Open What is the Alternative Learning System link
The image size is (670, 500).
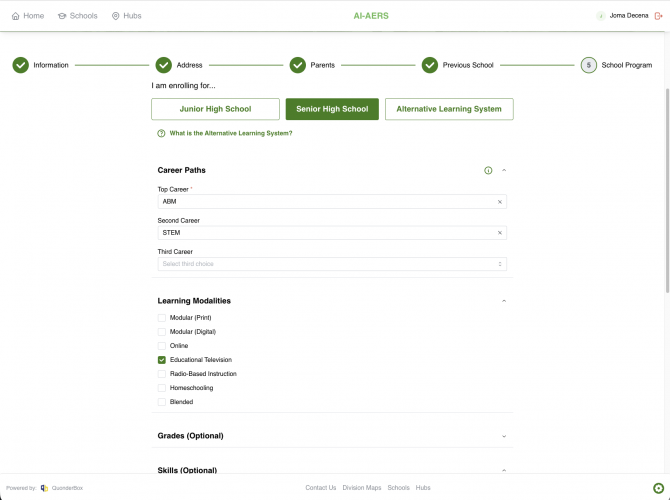231,133
